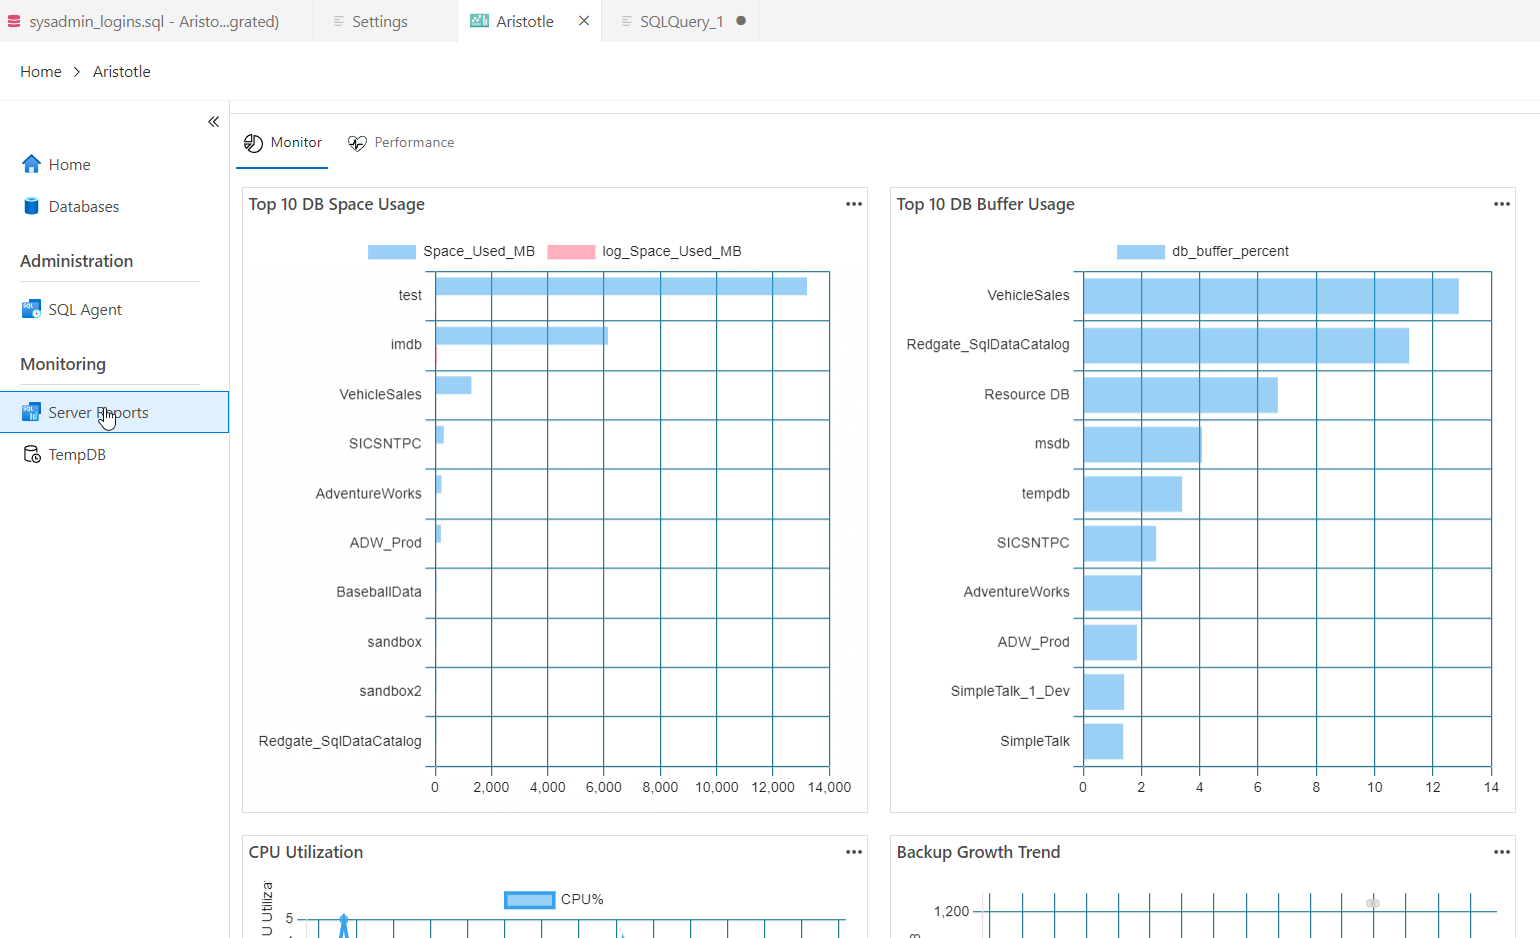The height and width of the screenshot is (938, 1540).
Task: Click the Performance heartbeat icon
Action: click(357, 143)
